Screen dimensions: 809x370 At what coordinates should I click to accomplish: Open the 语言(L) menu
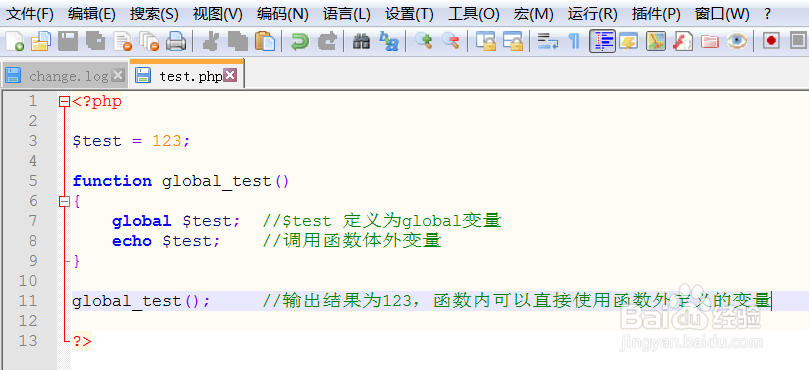click(x=346, y=14)
